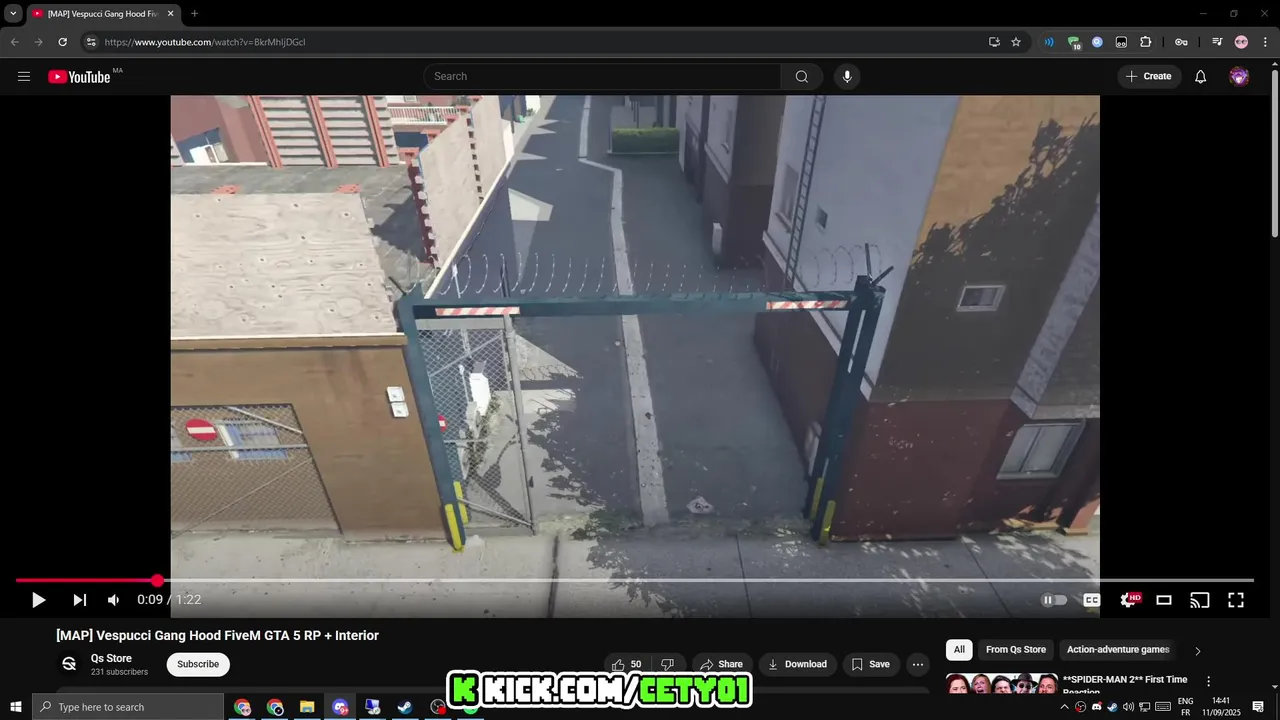
Task: Open the system volume tray icon
Action: tap(1129, 707)
